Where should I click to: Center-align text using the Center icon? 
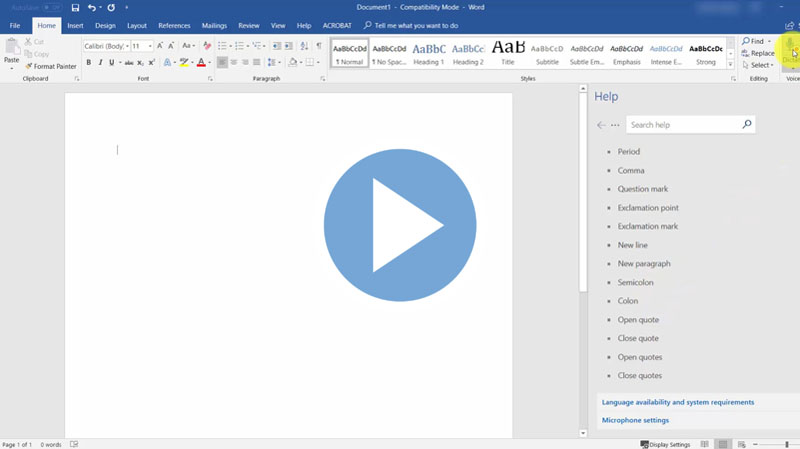234,62
